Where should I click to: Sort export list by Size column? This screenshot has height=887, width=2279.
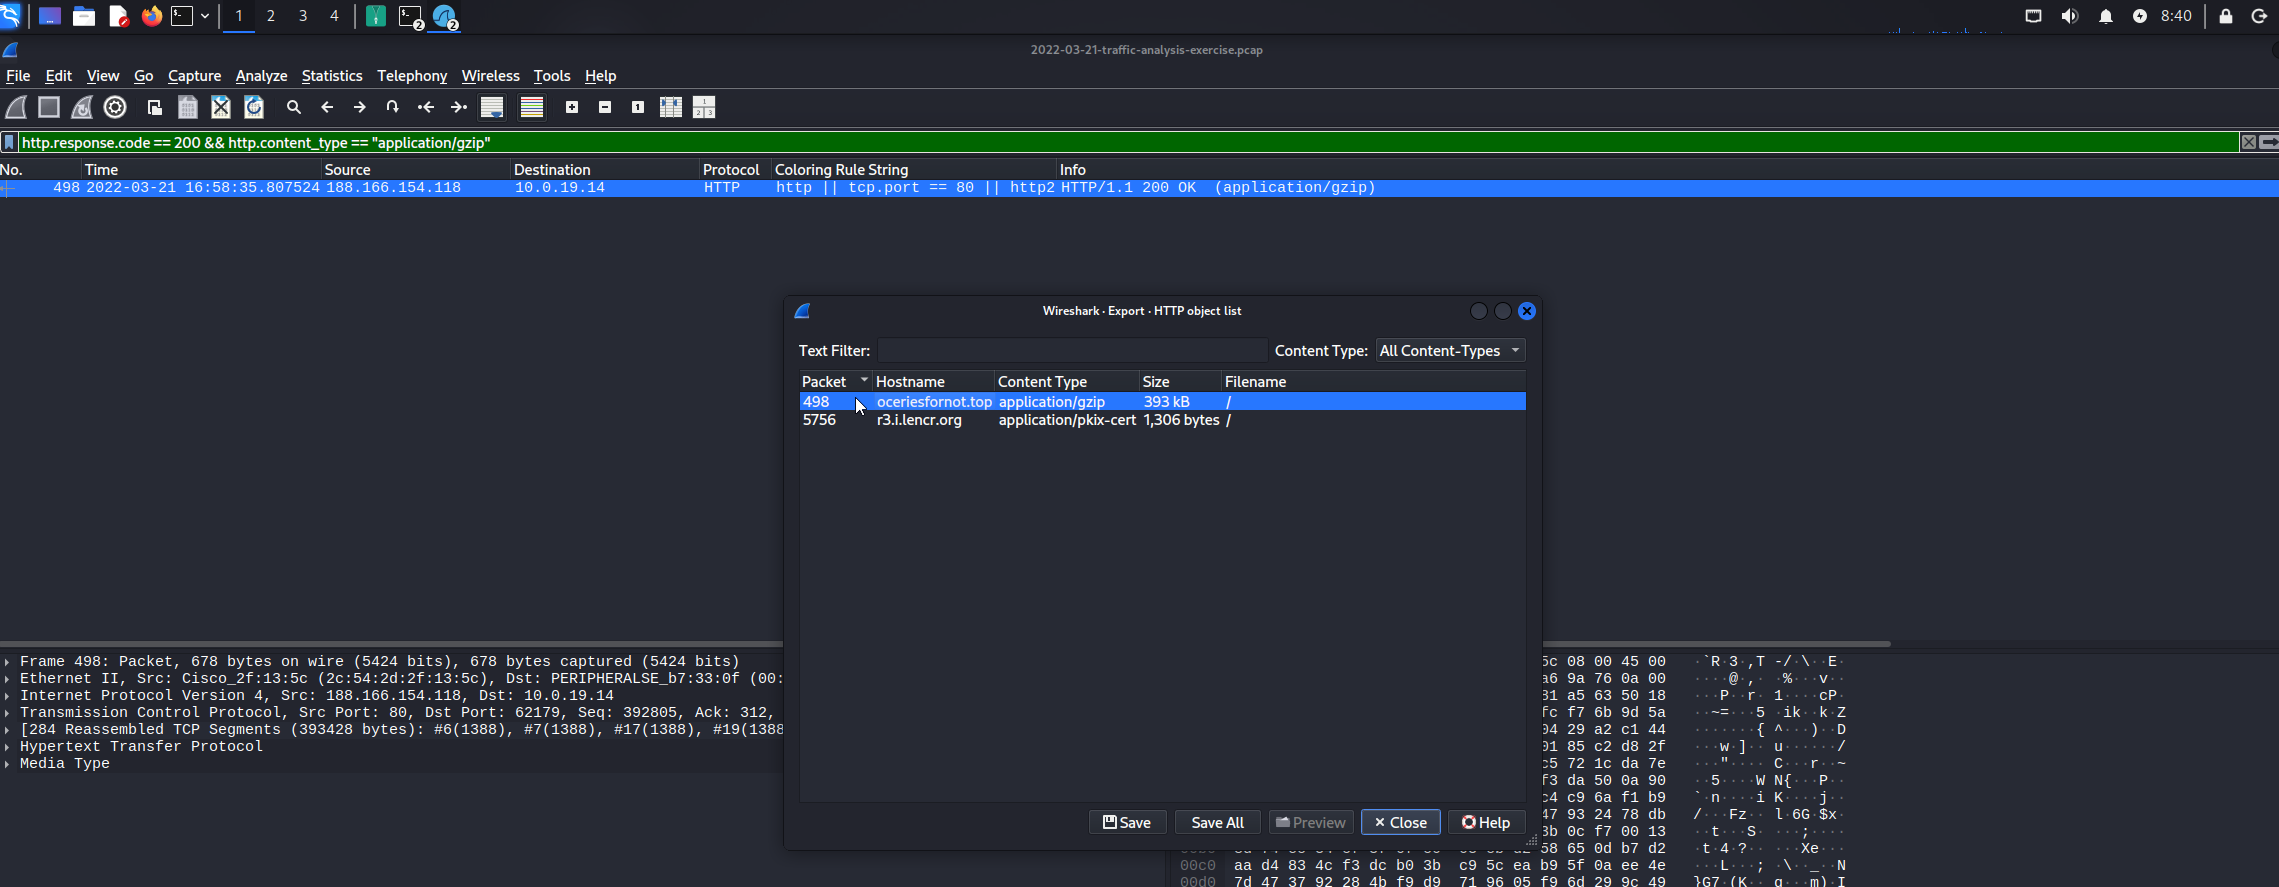pos(1180,381)
